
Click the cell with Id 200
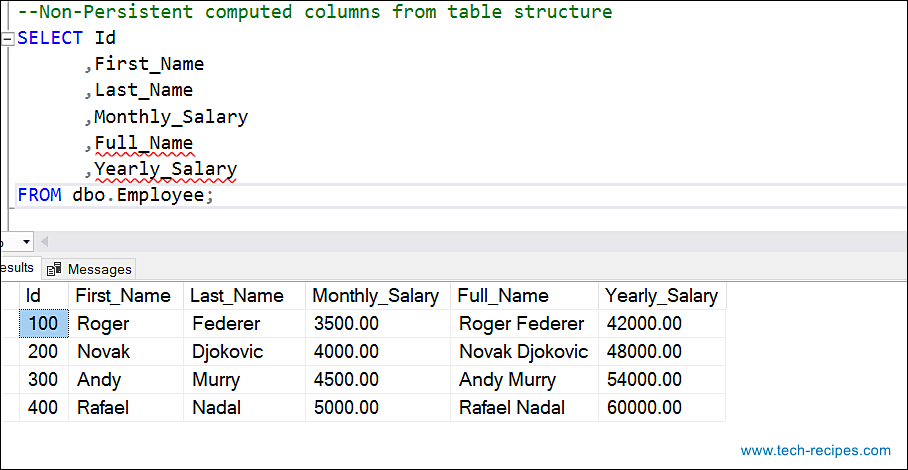tap(44, 351)
